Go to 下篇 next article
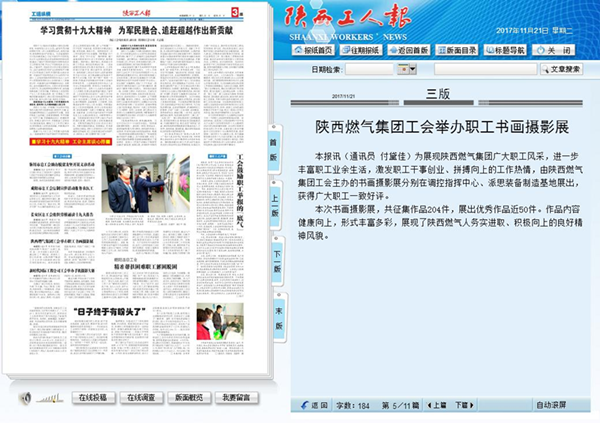 464,405
